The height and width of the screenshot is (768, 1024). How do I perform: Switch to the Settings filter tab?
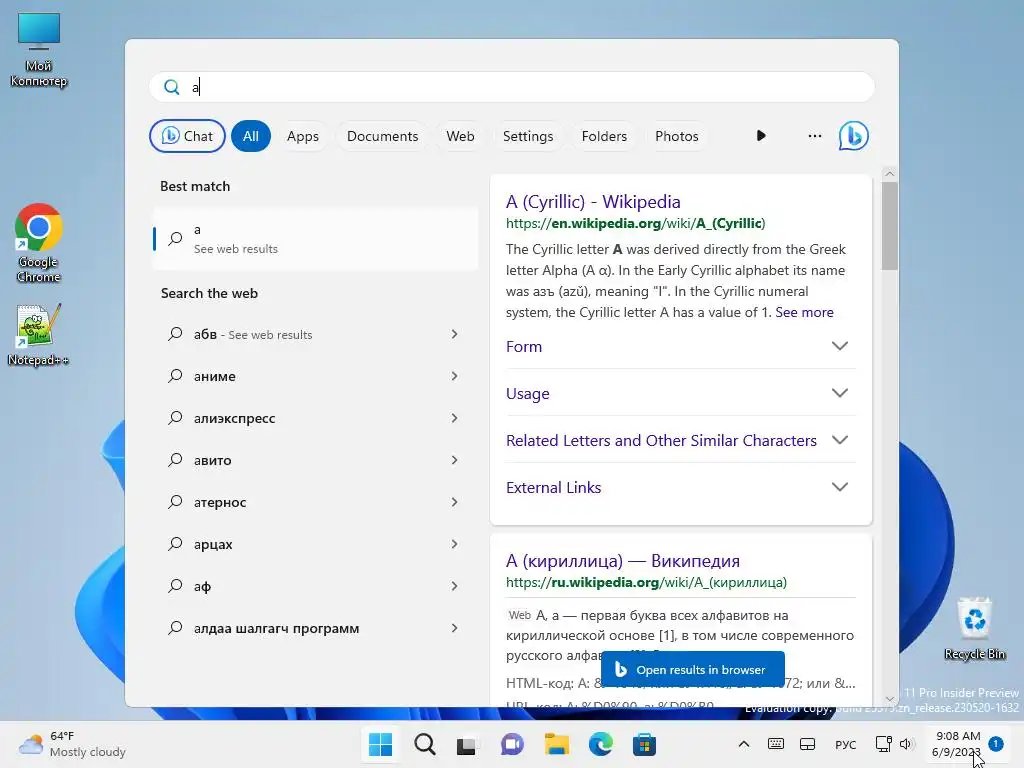[x=528, y=136]
